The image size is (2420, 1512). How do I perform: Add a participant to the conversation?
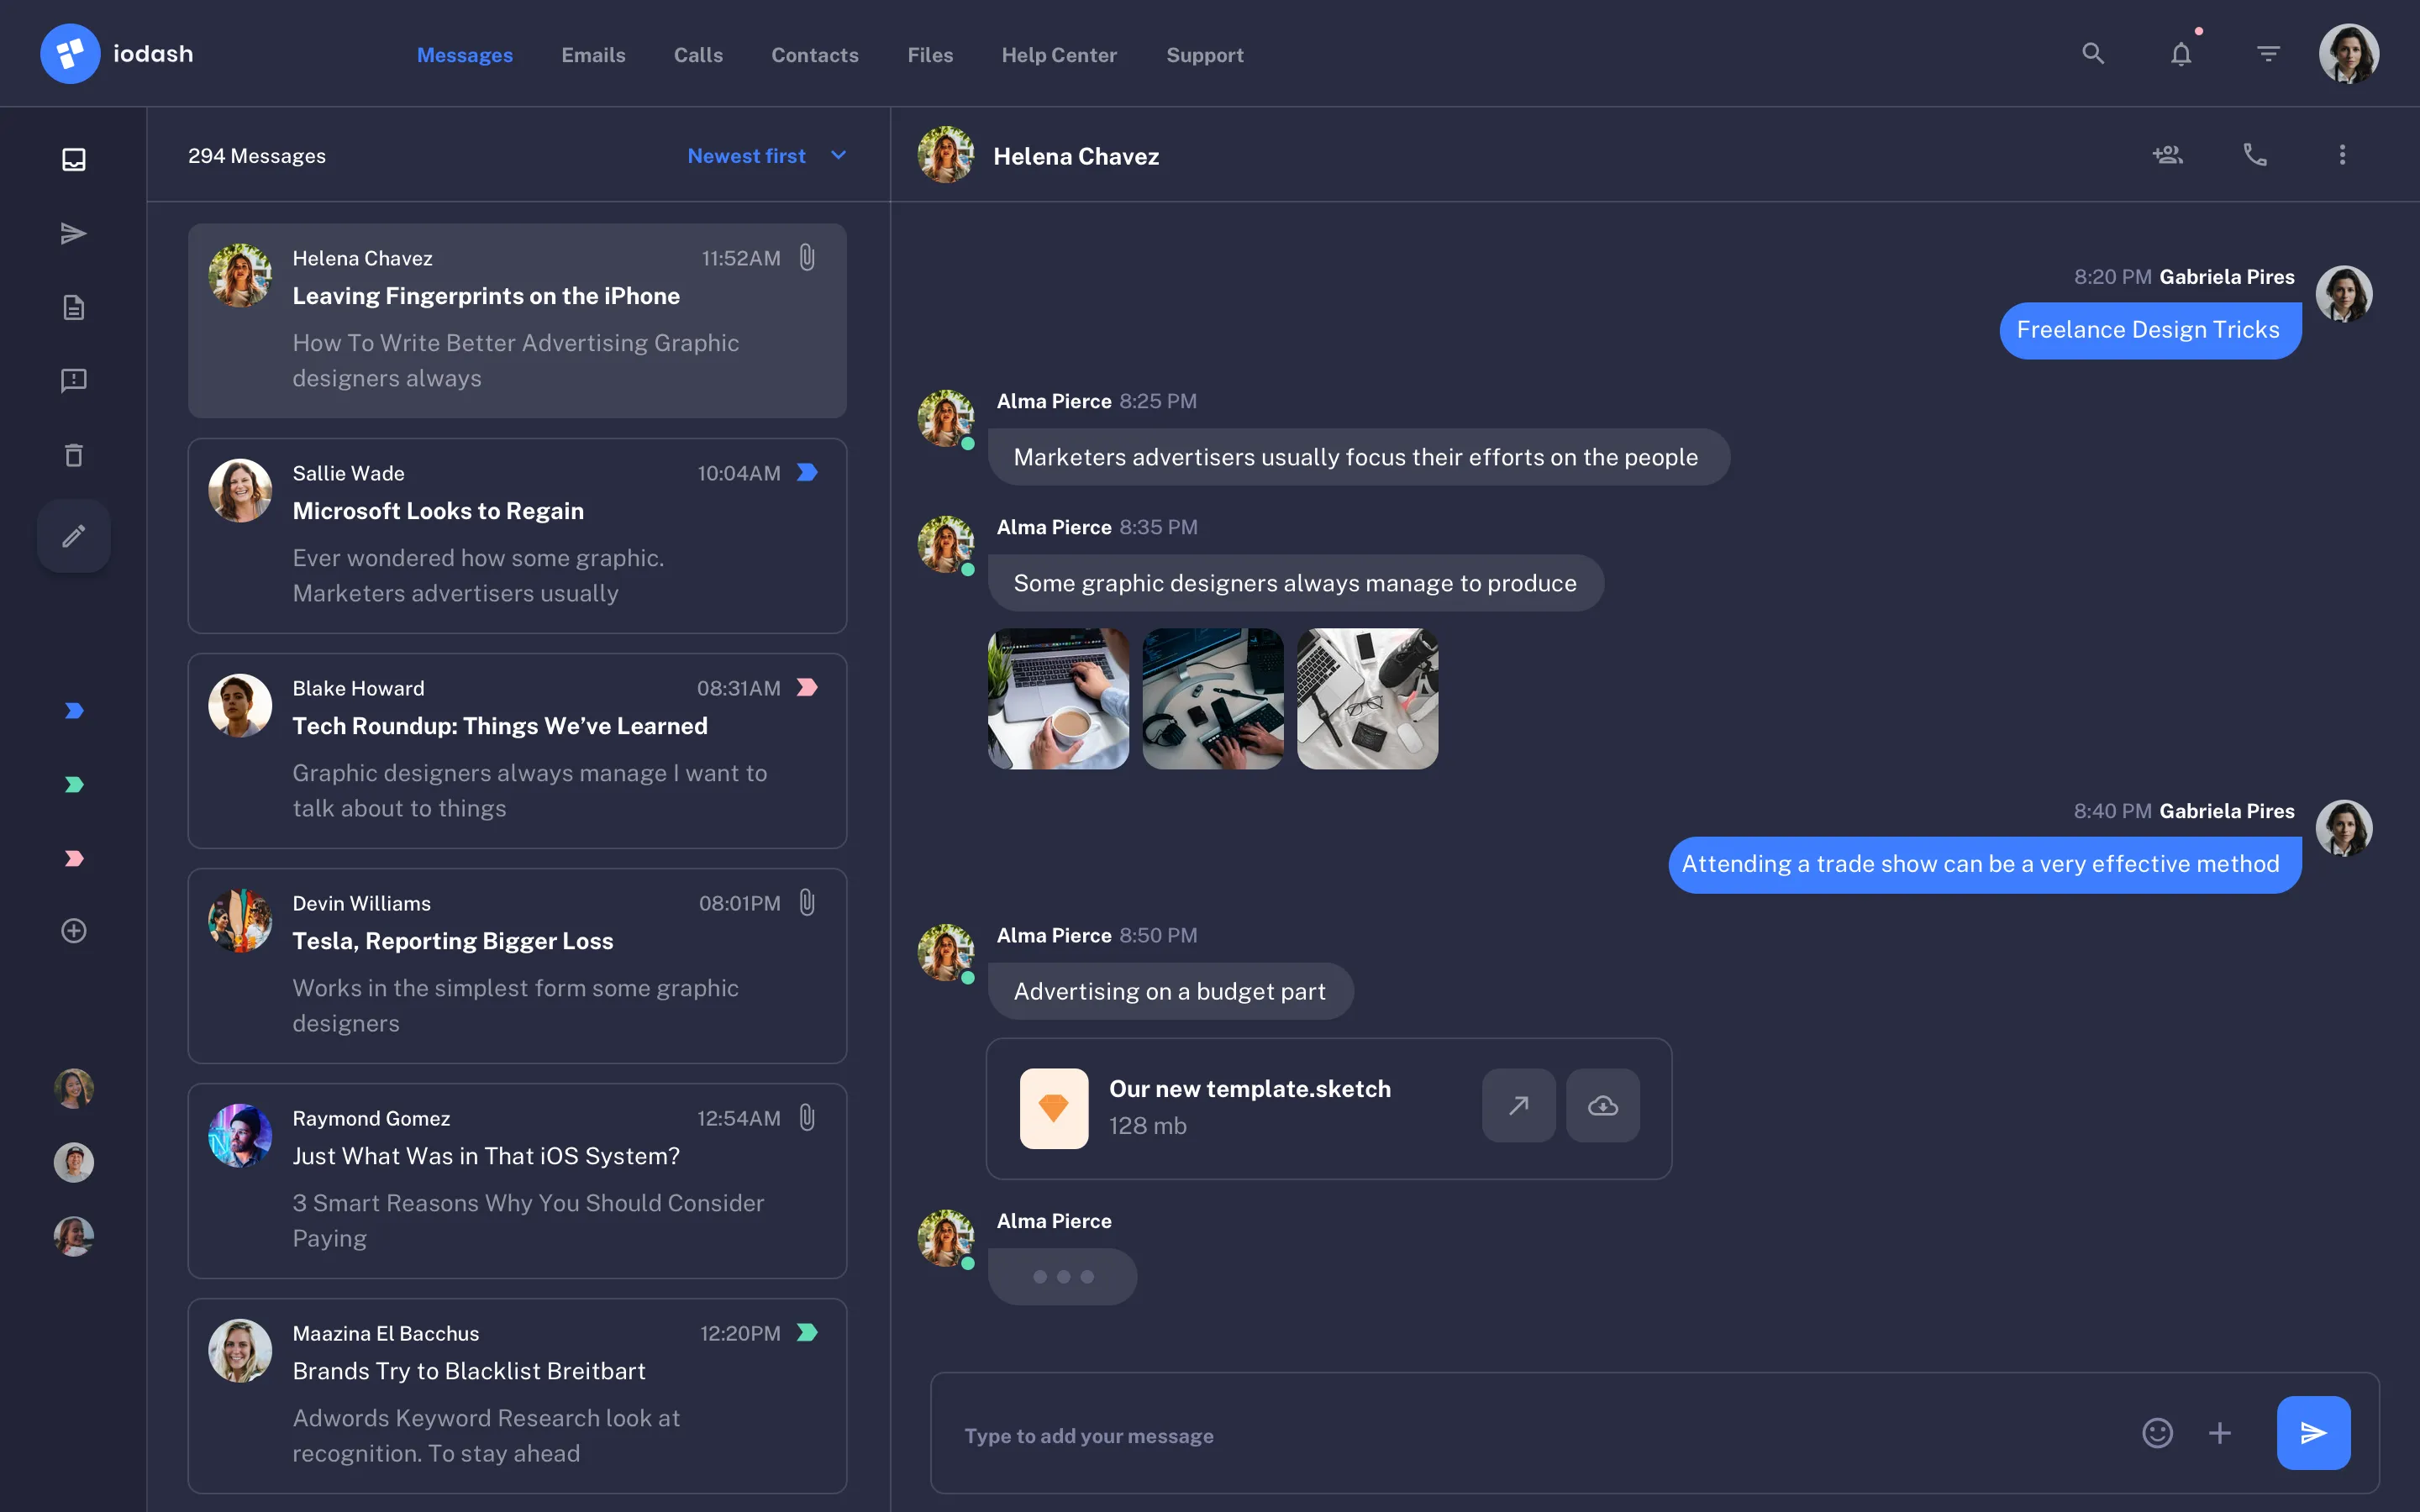pyautogui.click(x=2168, y=154)
